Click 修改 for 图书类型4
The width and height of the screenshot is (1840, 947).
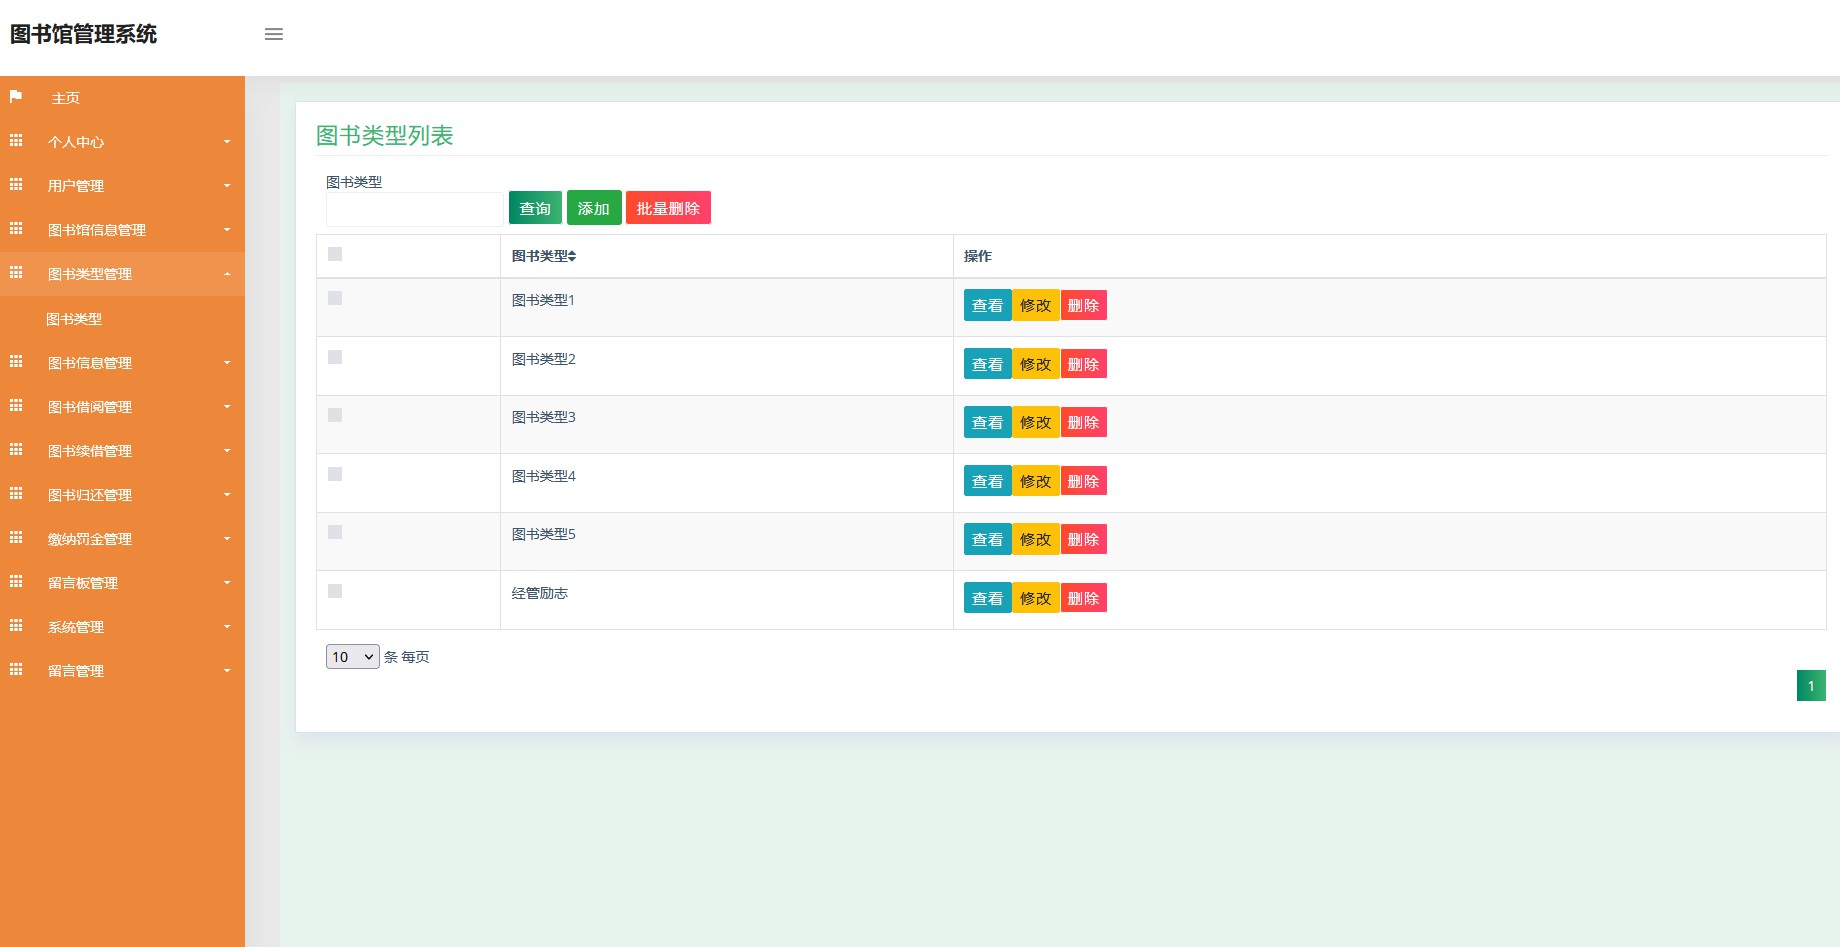[1036, 481]
